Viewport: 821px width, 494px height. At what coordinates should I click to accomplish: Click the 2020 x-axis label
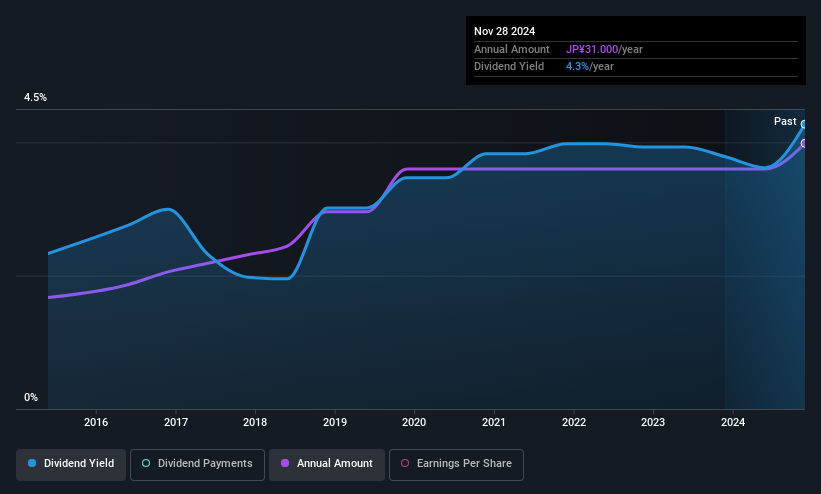coord(414,422)
